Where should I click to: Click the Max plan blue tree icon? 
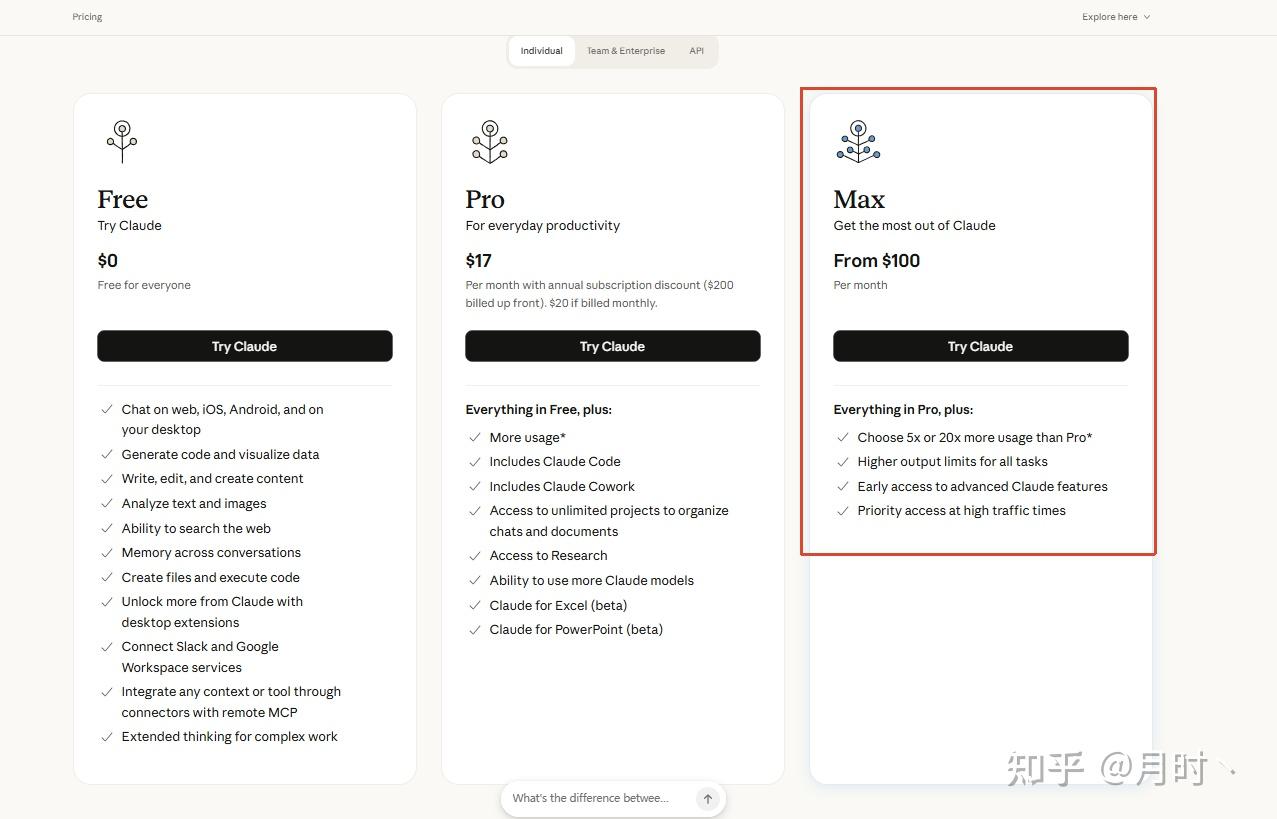(858, 141)
